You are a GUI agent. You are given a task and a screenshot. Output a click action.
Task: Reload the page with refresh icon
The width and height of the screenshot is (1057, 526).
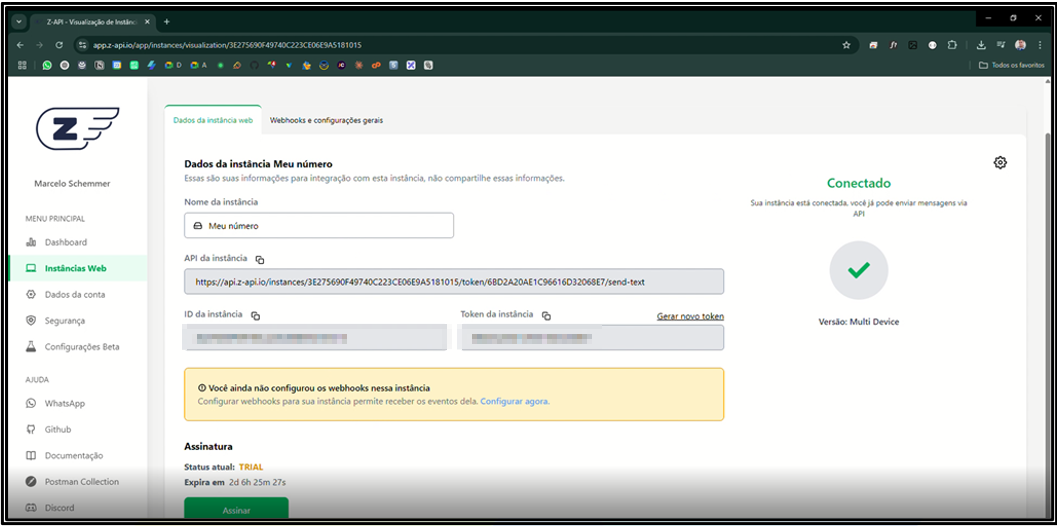(x=59, y=45)
